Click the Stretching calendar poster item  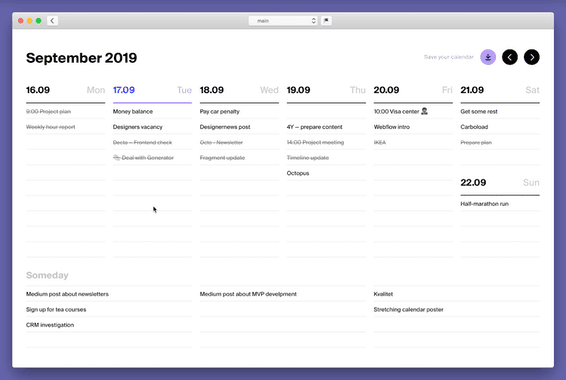point(408,310)
